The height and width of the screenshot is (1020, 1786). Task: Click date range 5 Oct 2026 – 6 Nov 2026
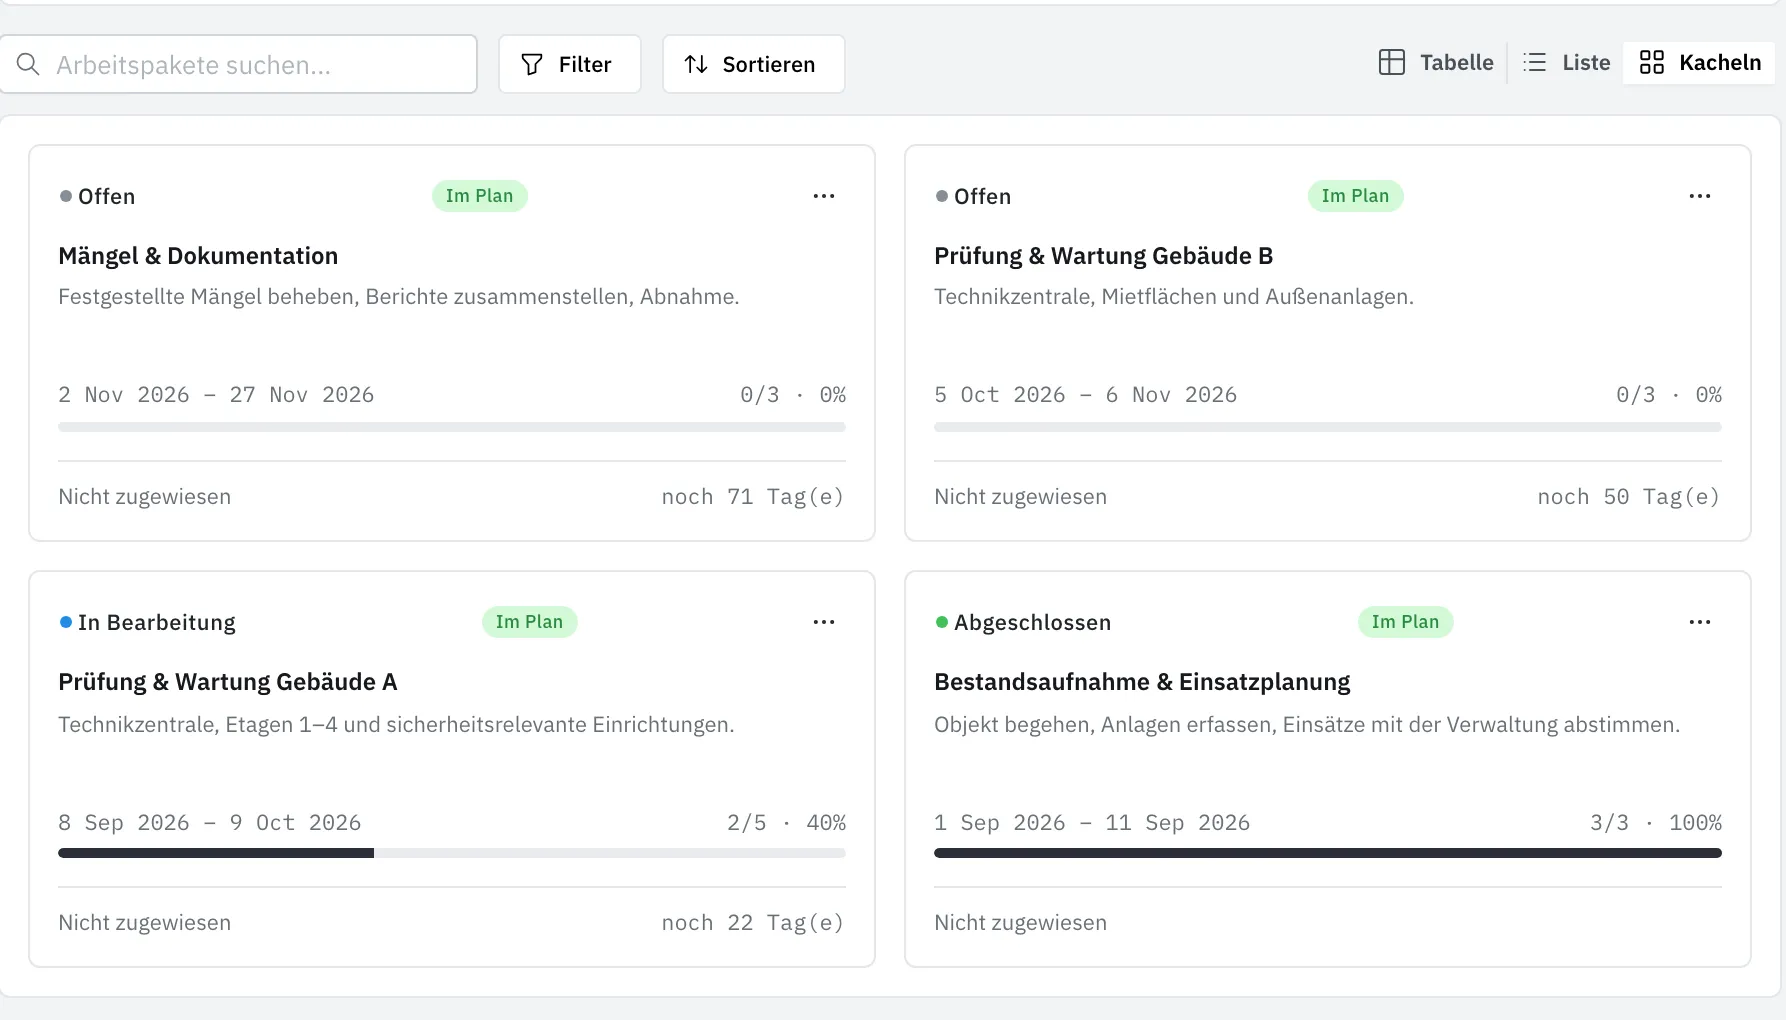[x=1086, y=395]
